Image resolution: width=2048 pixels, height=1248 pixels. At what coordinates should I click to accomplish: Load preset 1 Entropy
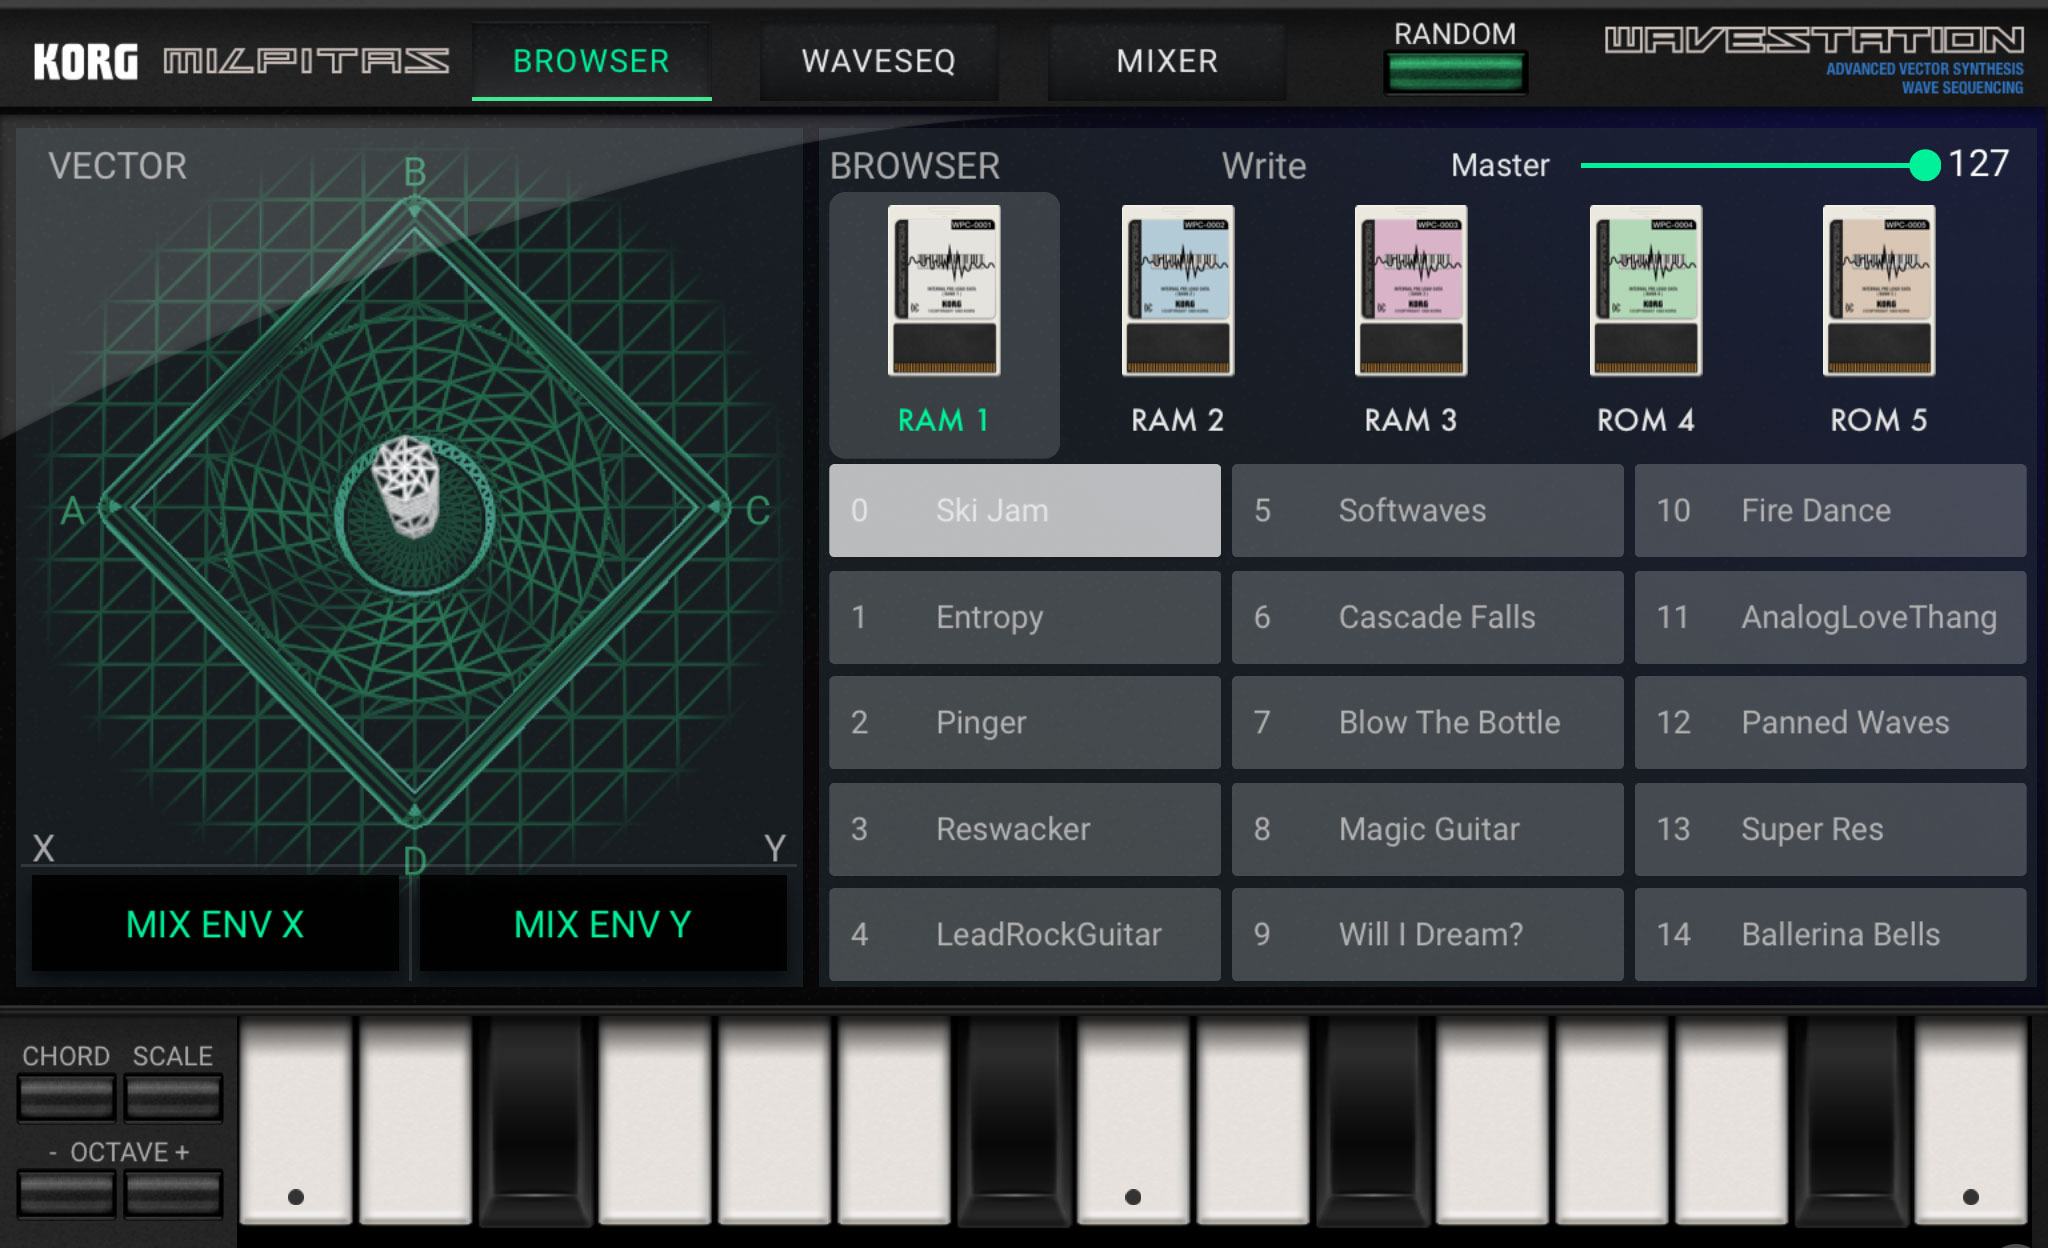click(x=1025, y=617)
